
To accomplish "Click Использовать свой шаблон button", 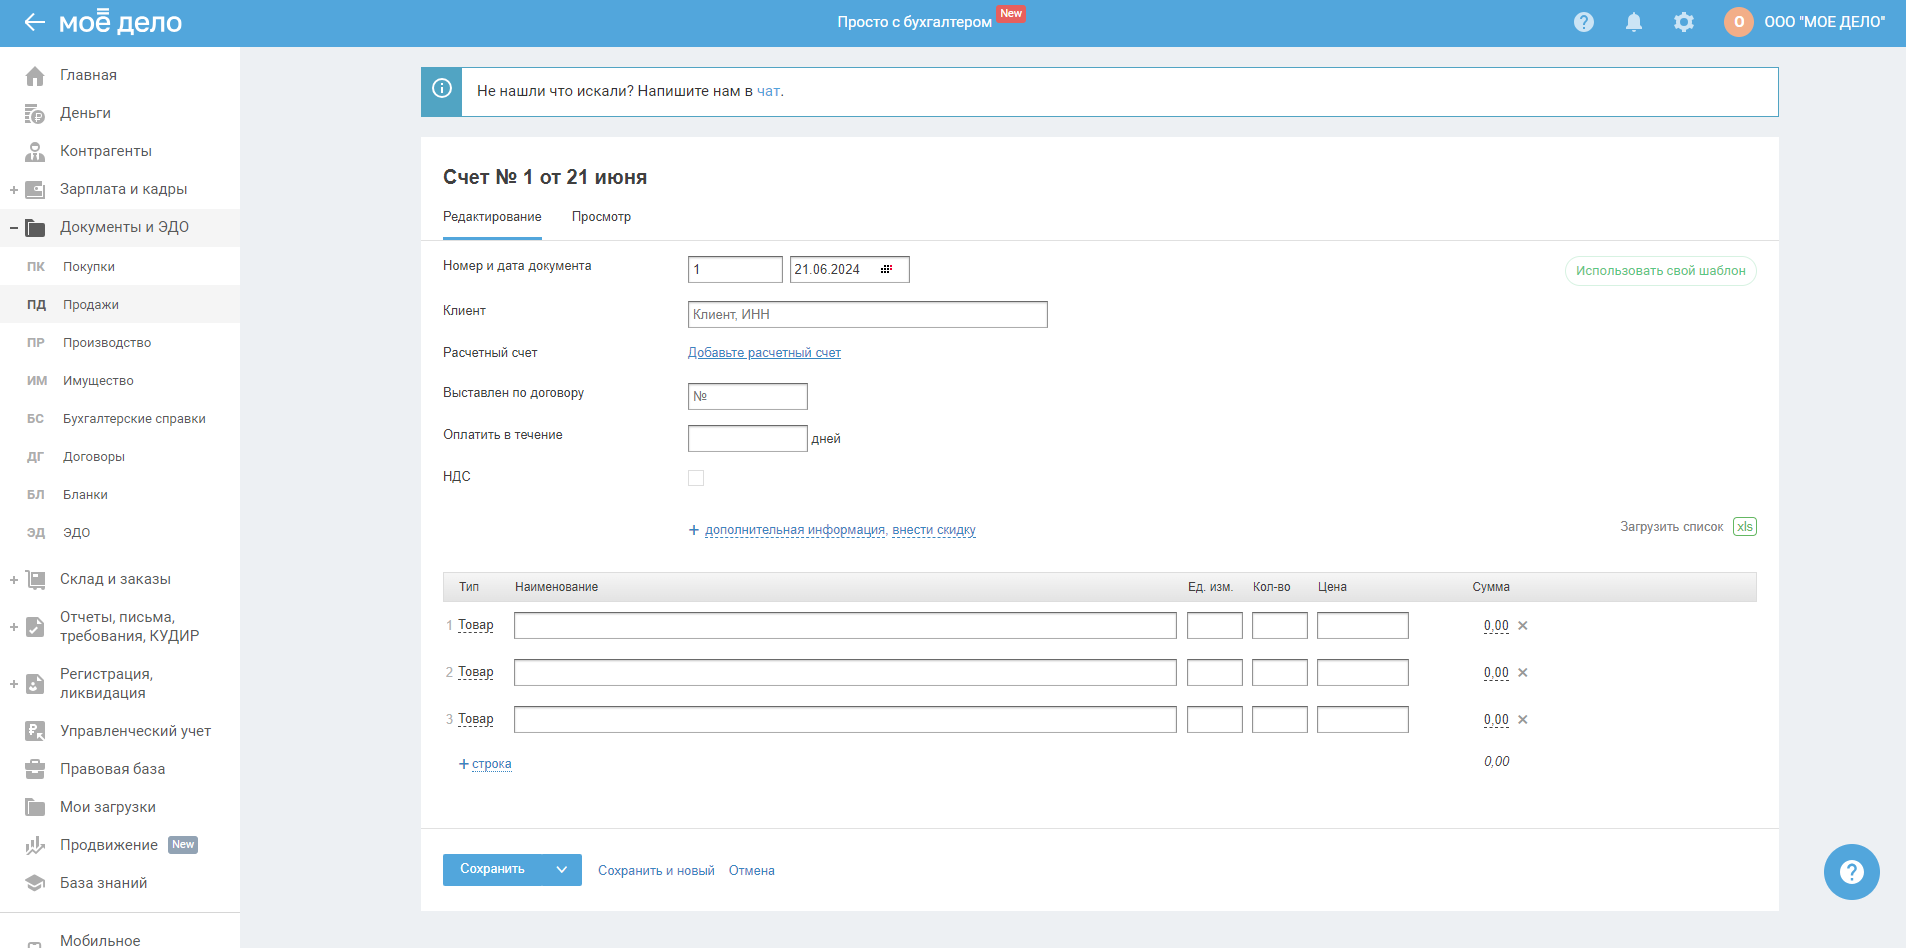I will coord(1660,271).
